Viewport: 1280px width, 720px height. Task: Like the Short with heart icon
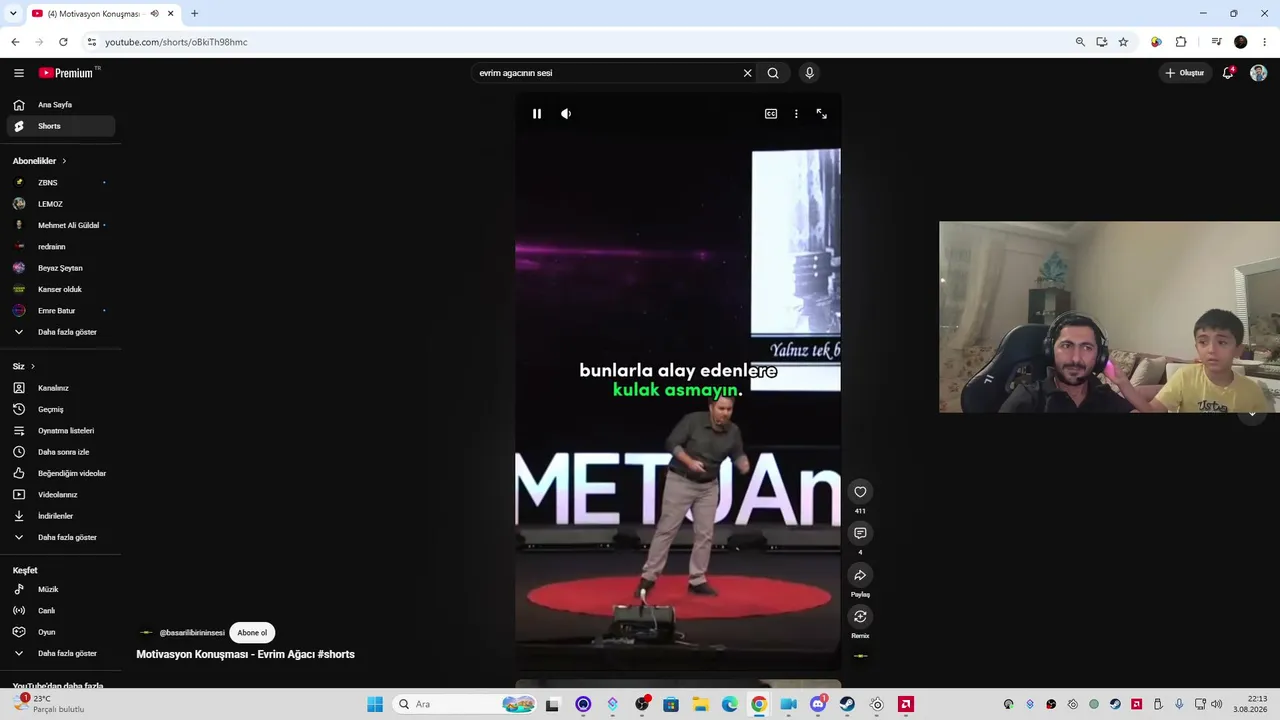[x=860, y=492]
